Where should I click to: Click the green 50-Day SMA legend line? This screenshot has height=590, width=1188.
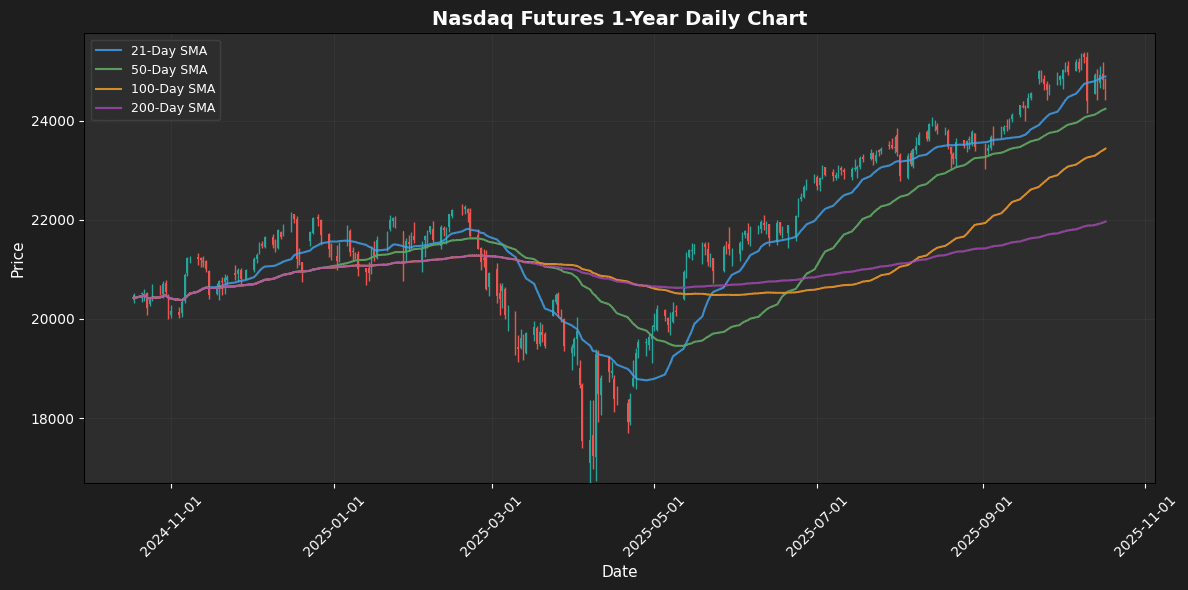(x=109, y=70)
